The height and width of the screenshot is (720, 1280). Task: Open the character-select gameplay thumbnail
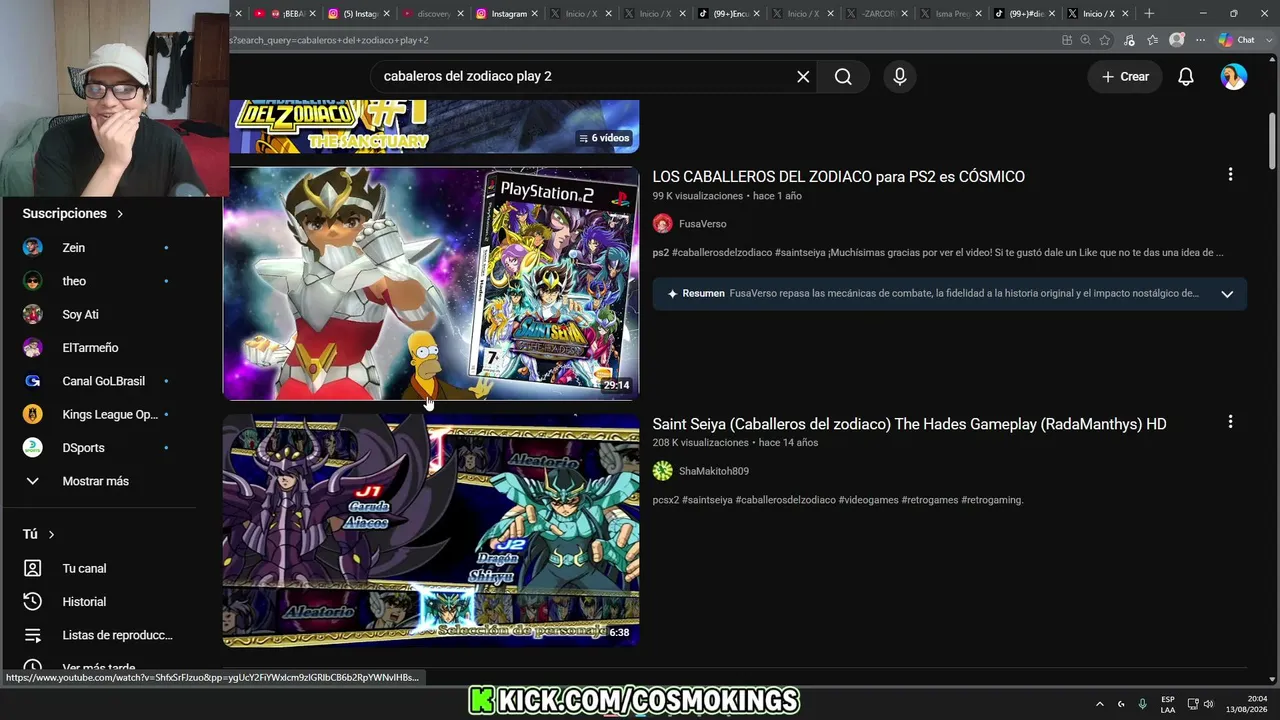pyautogui.click(x=431, y=530)
